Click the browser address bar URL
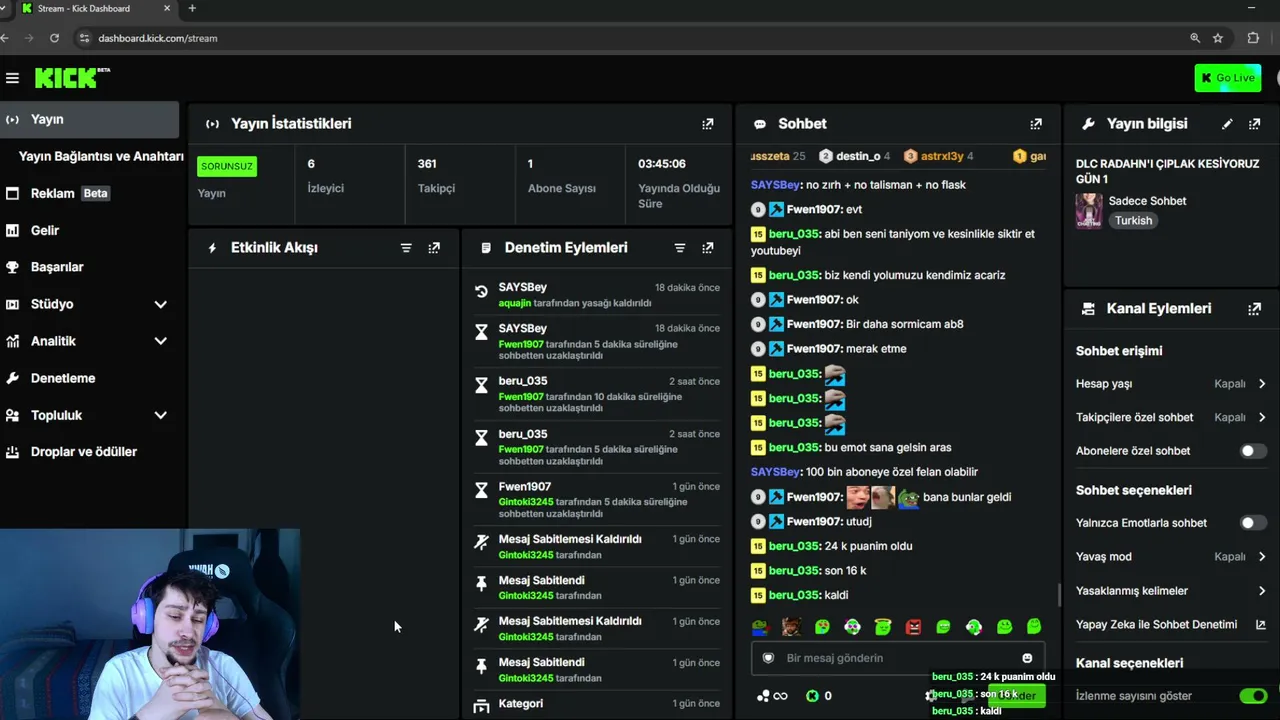 158,38
